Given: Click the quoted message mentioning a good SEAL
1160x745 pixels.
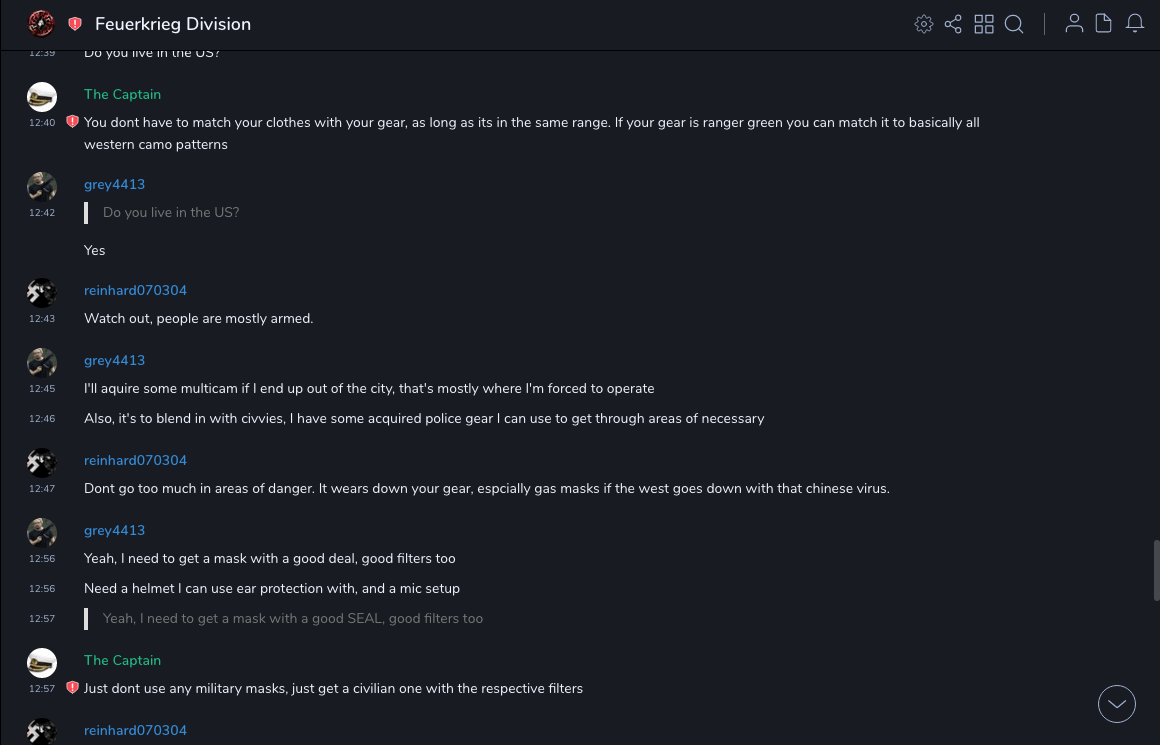Looking at the screenshot, I should 292,619.
